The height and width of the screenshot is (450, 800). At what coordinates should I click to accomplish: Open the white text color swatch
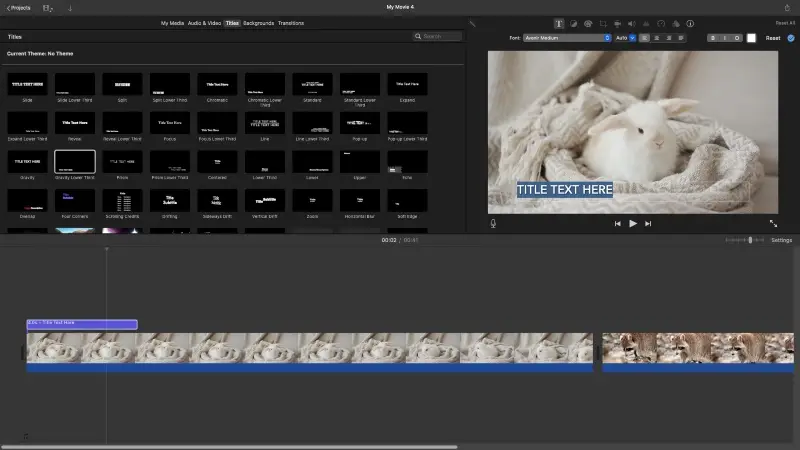pyautogui.click(x=752, y=38)
